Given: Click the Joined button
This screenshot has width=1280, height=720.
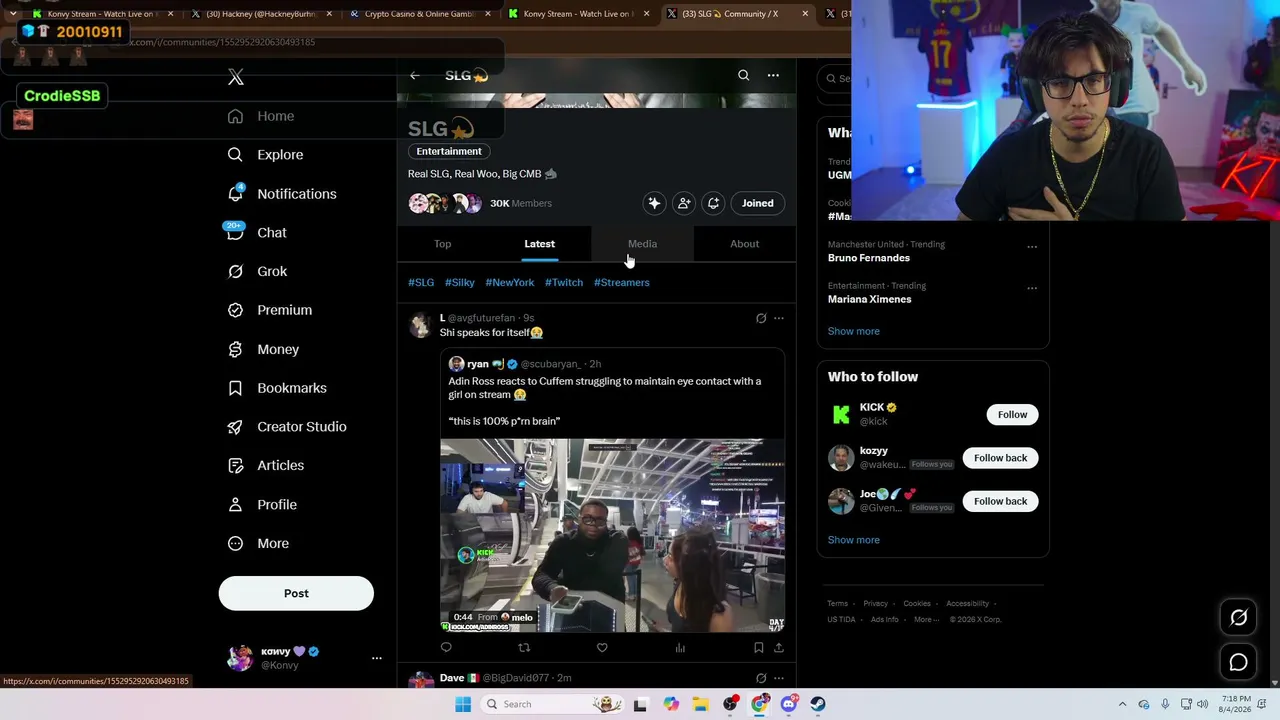Looking at the screenshot, I should (757, 203).
